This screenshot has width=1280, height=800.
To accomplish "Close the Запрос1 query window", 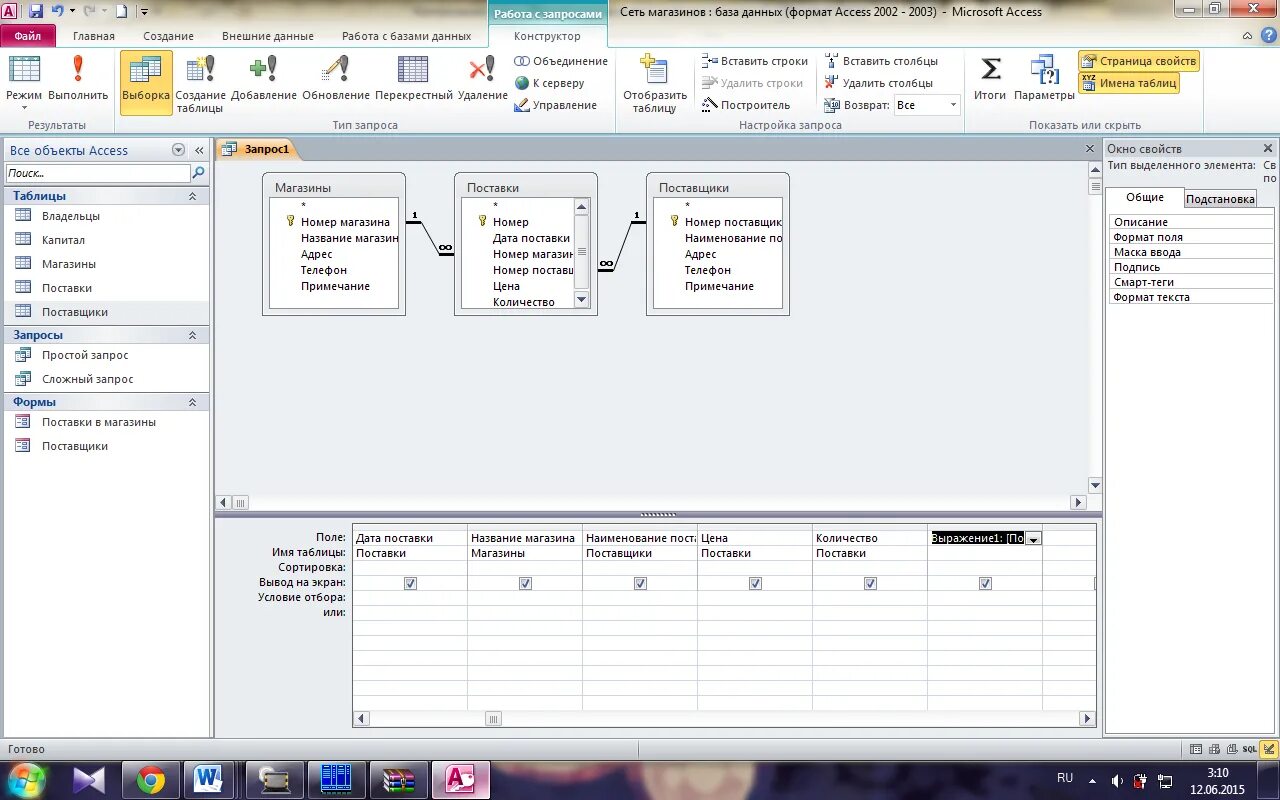I will click(x=1090, y=149).
